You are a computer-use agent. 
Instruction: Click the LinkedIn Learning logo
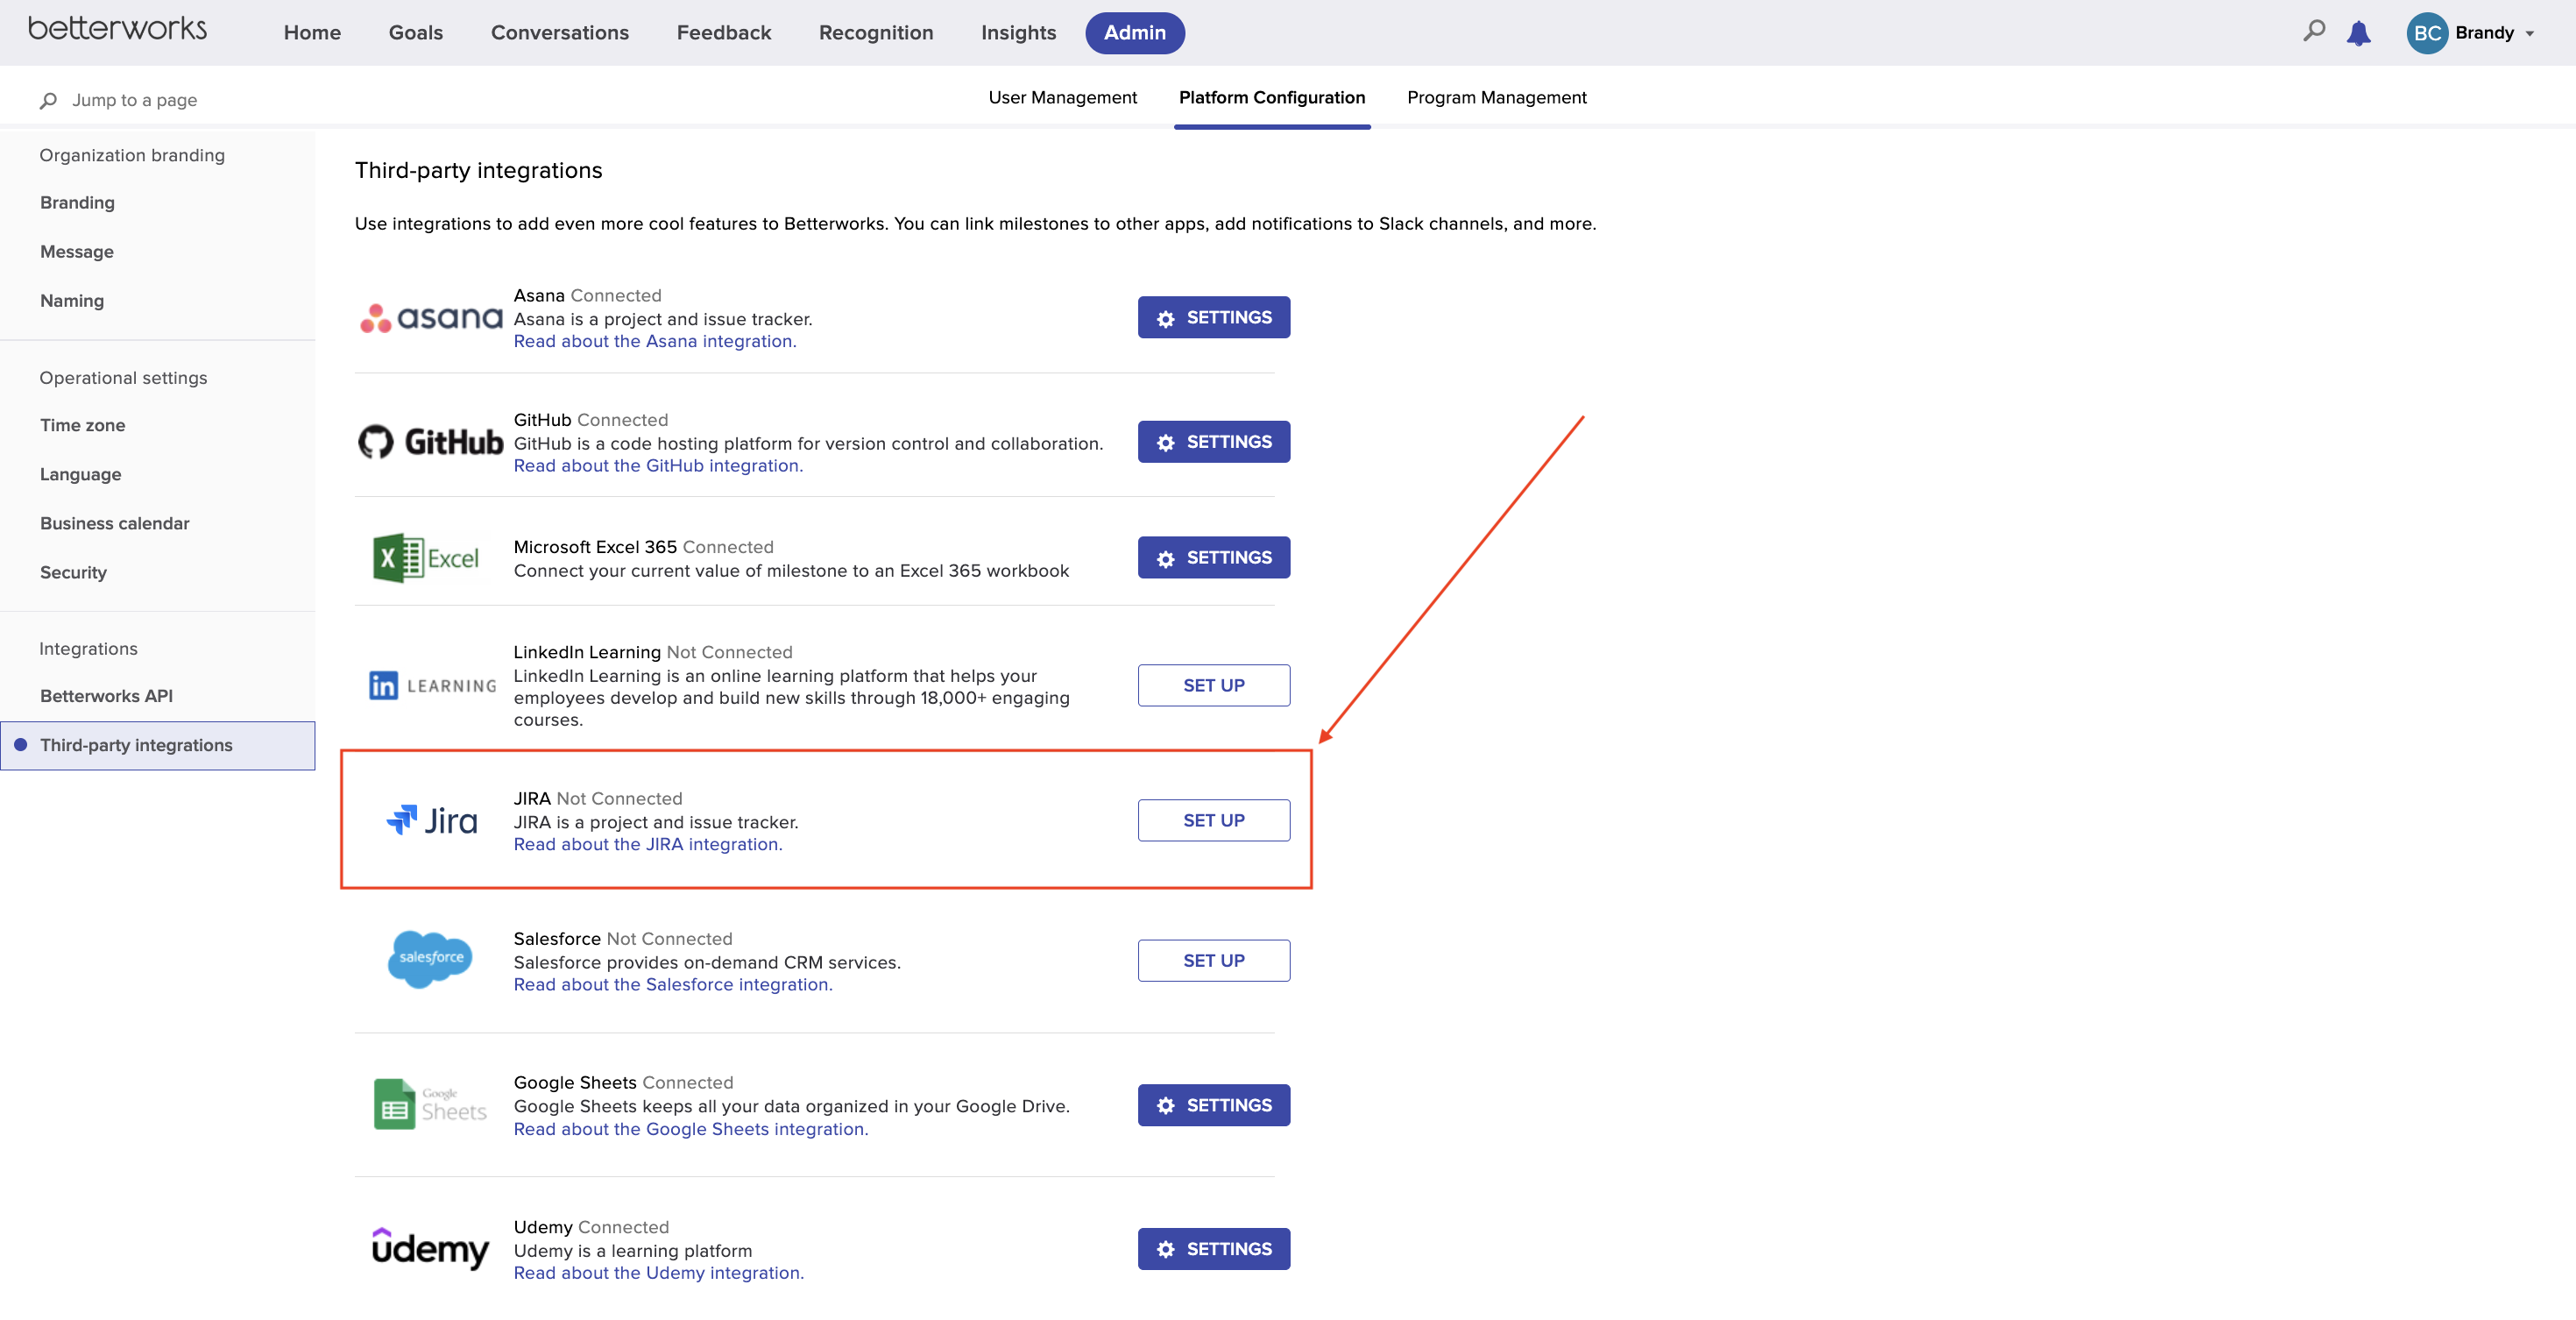tap(433, 685)
